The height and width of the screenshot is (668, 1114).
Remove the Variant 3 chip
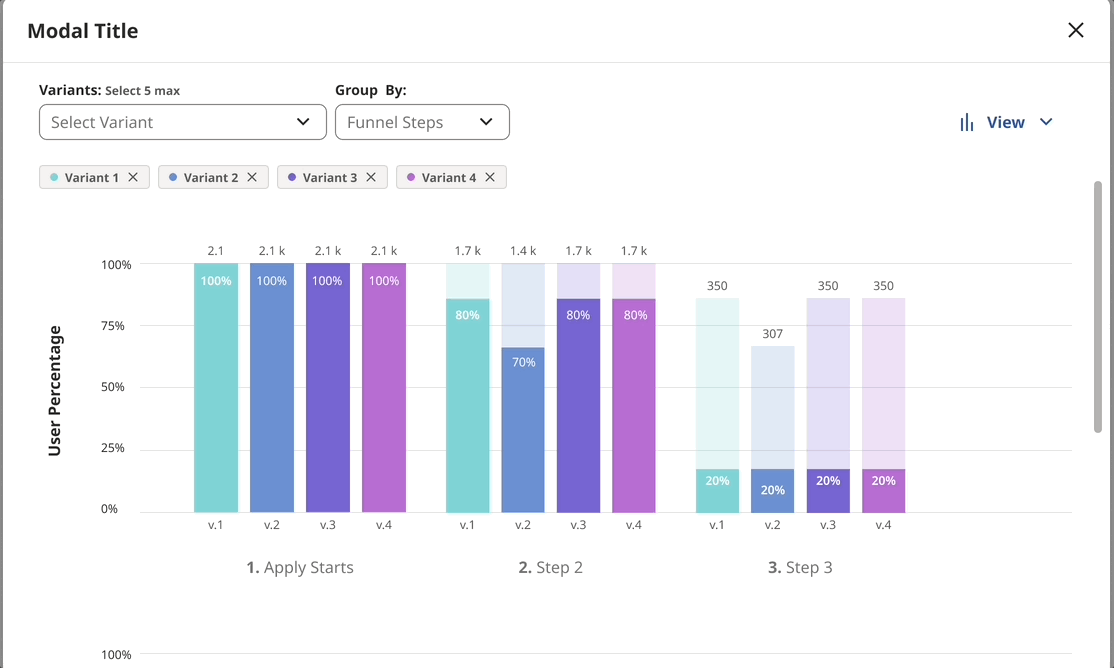click(x=371, y=177)
